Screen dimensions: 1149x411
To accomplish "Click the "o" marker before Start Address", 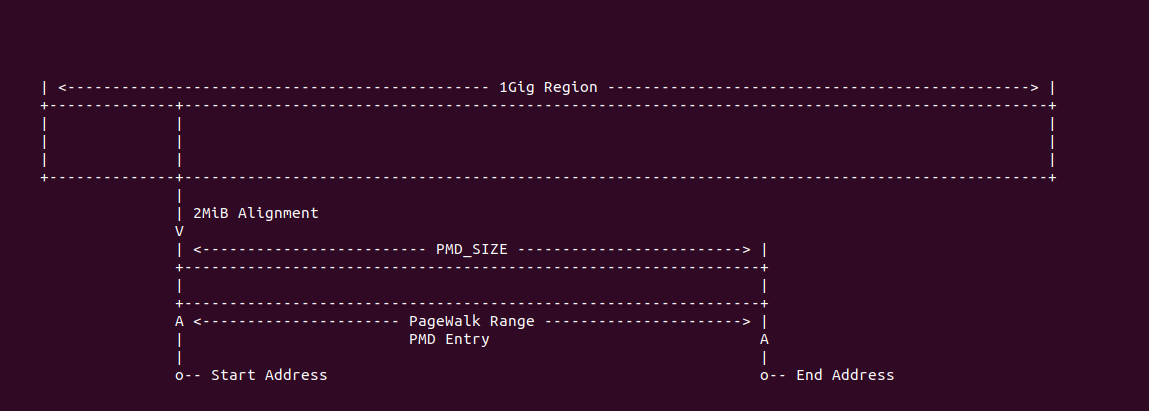I will coord(179,375).
